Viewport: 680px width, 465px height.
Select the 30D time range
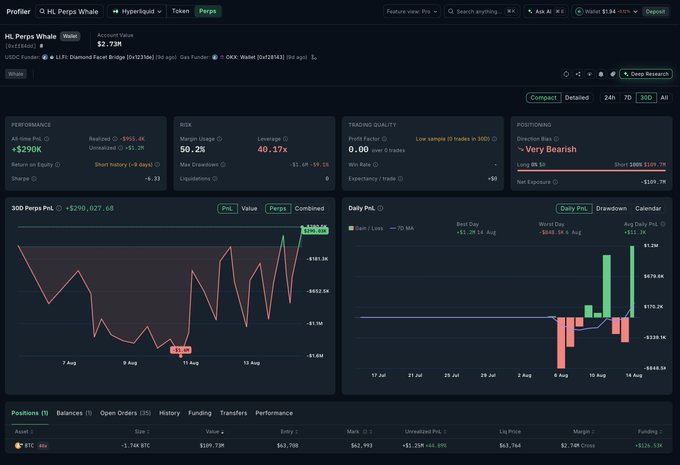pyautogui.click(x=646, y=98)
